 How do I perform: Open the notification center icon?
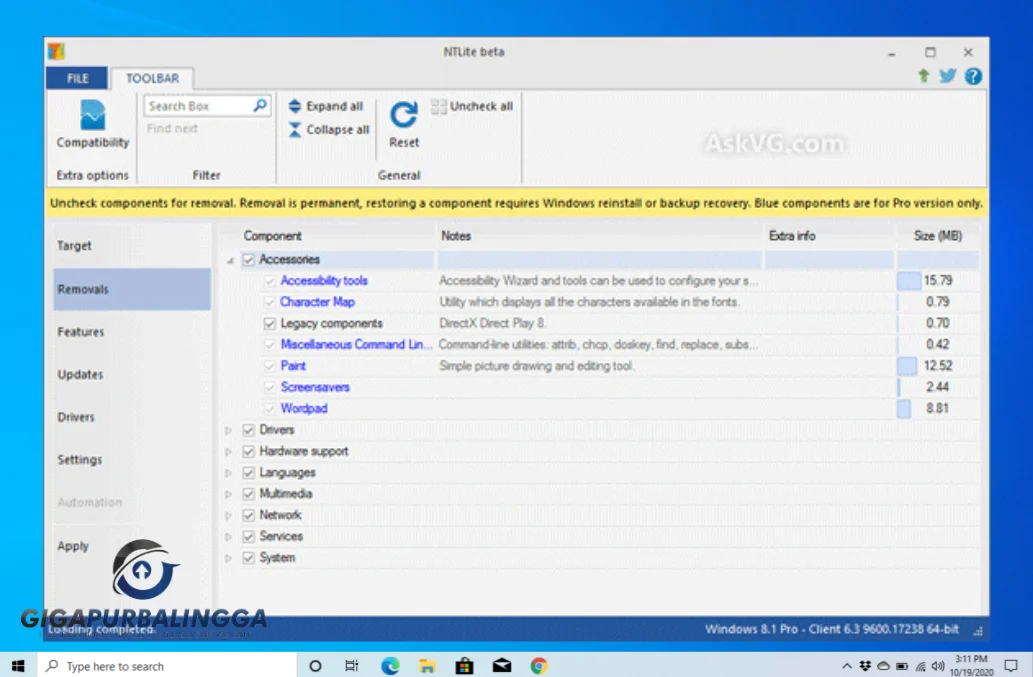1011,666
